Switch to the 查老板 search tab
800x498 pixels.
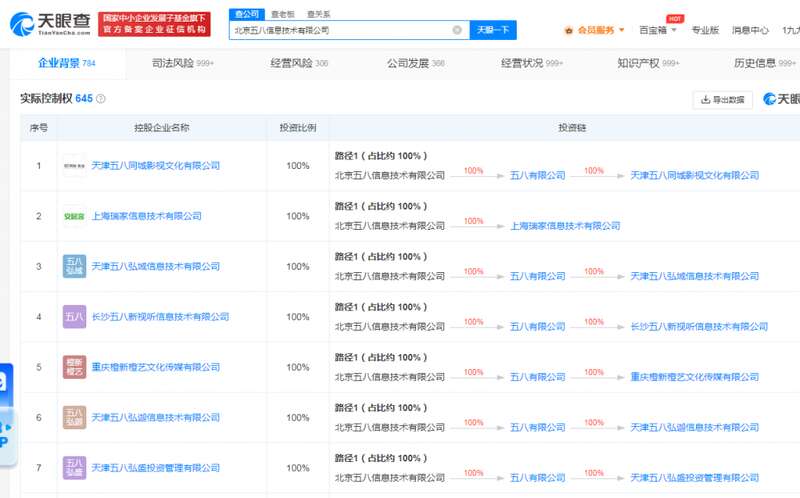click(x=283, y=14)
